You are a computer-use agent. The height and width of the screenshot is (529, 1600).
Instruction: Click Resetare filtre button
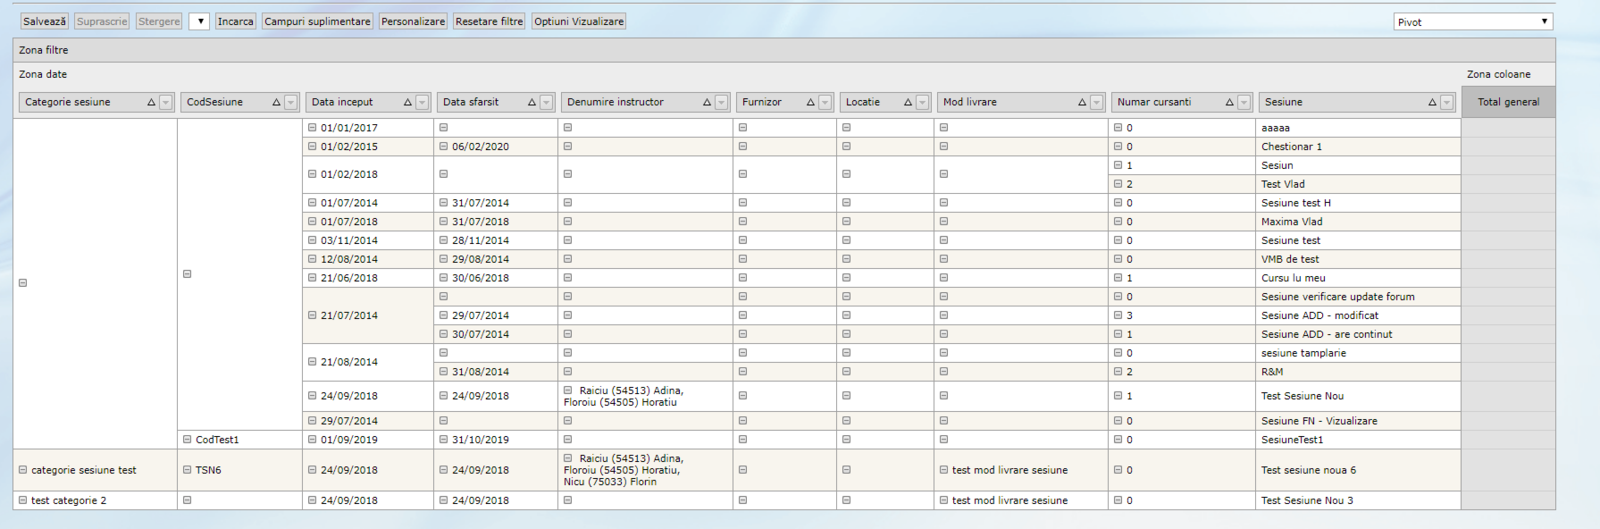point(488,21)
